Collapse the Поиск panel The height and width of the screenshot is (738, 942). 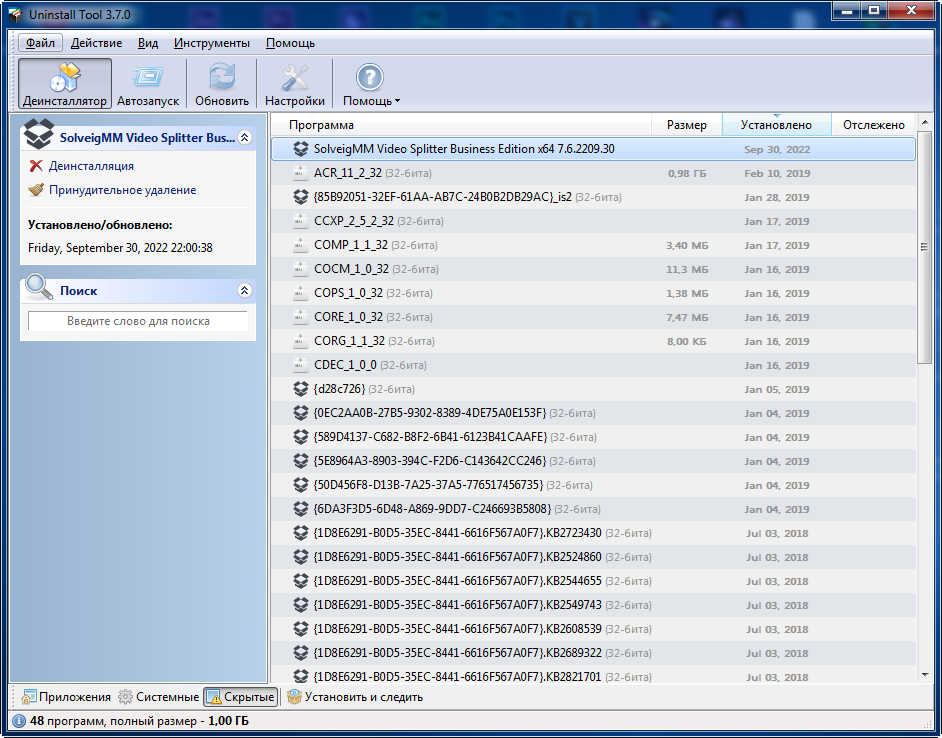tap(245, 291)
